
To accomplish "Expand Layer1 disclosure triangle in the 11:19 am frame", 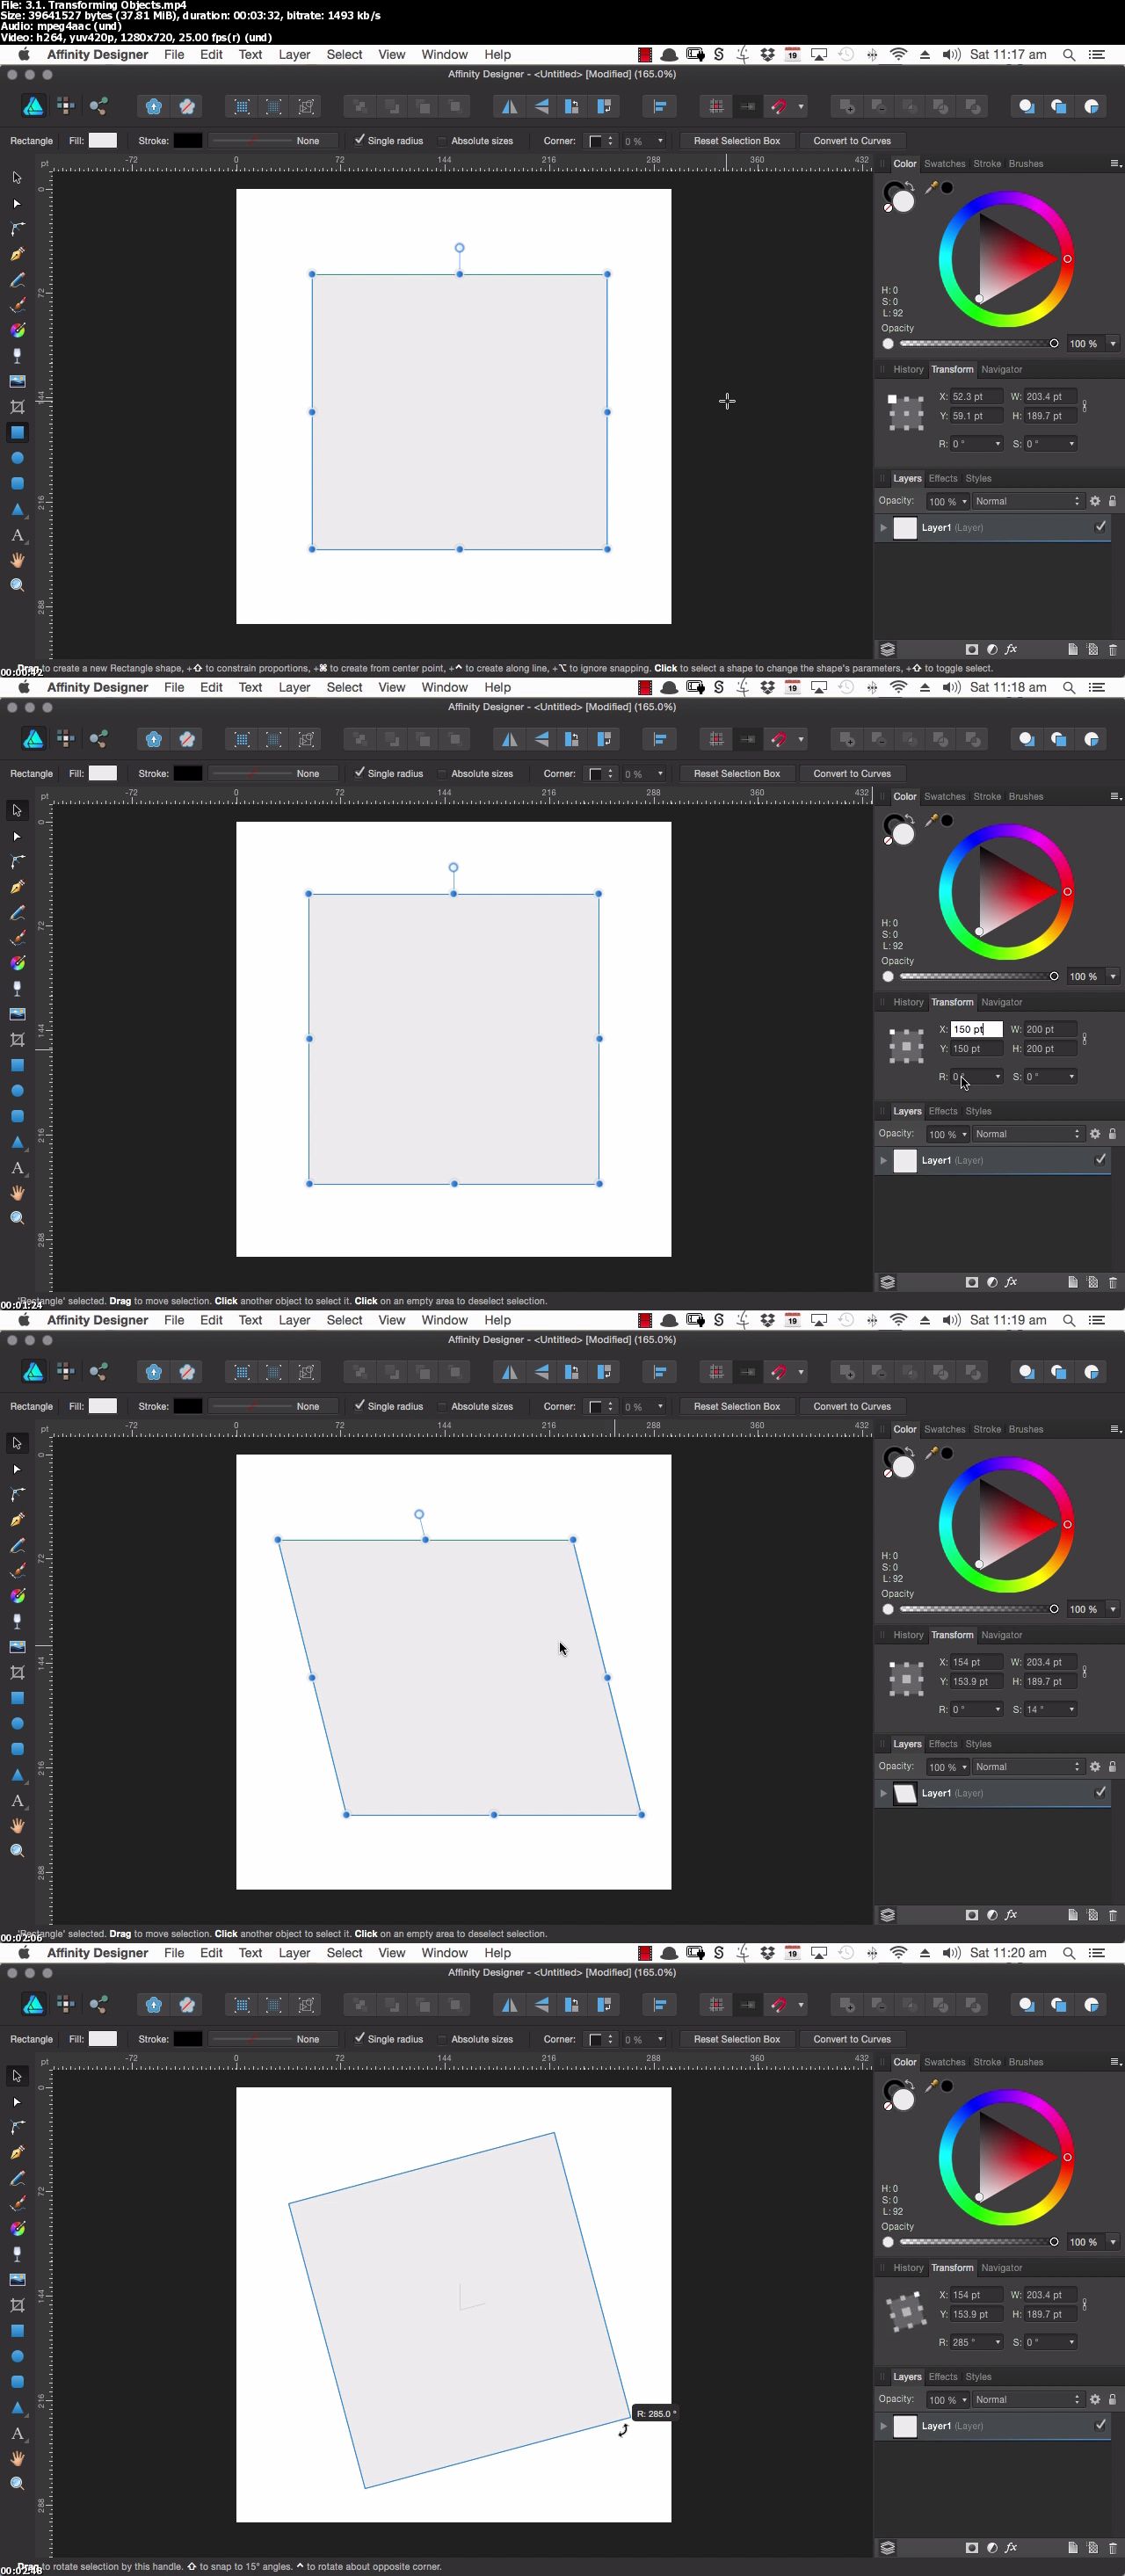I will [883, 1793].
